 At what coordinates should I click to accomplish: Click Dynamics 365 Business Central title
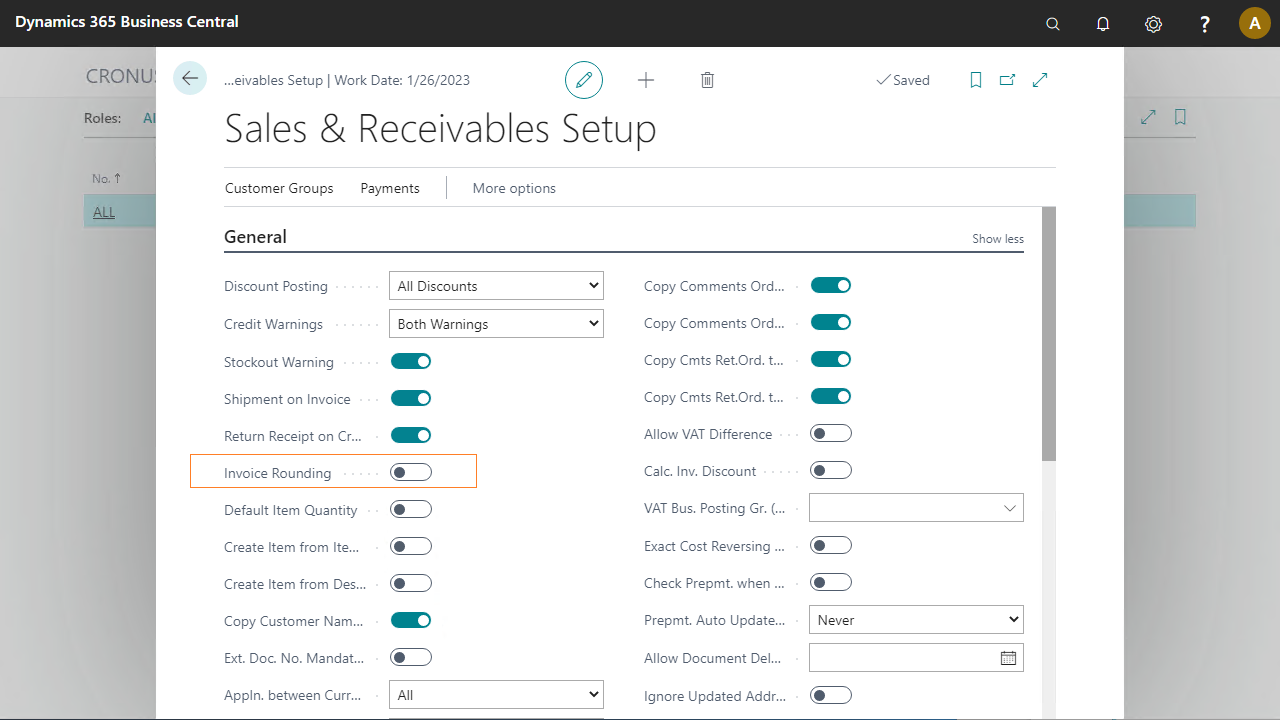(x=127, y=21)
